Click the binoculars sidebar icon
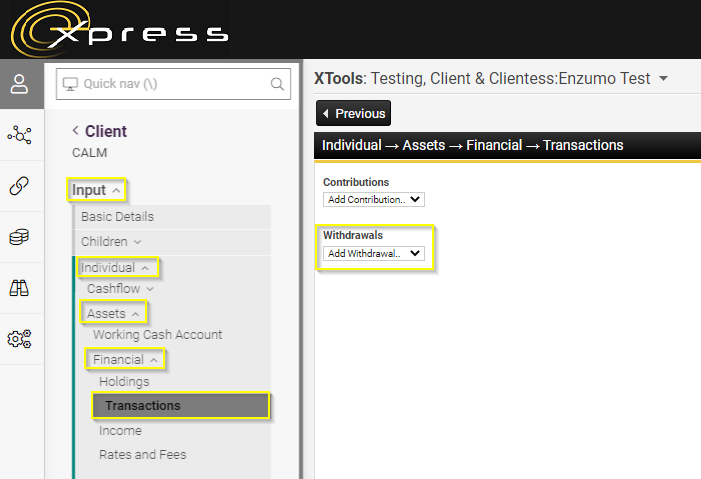This screenshot has height=479, width=701. coord(20,288)
